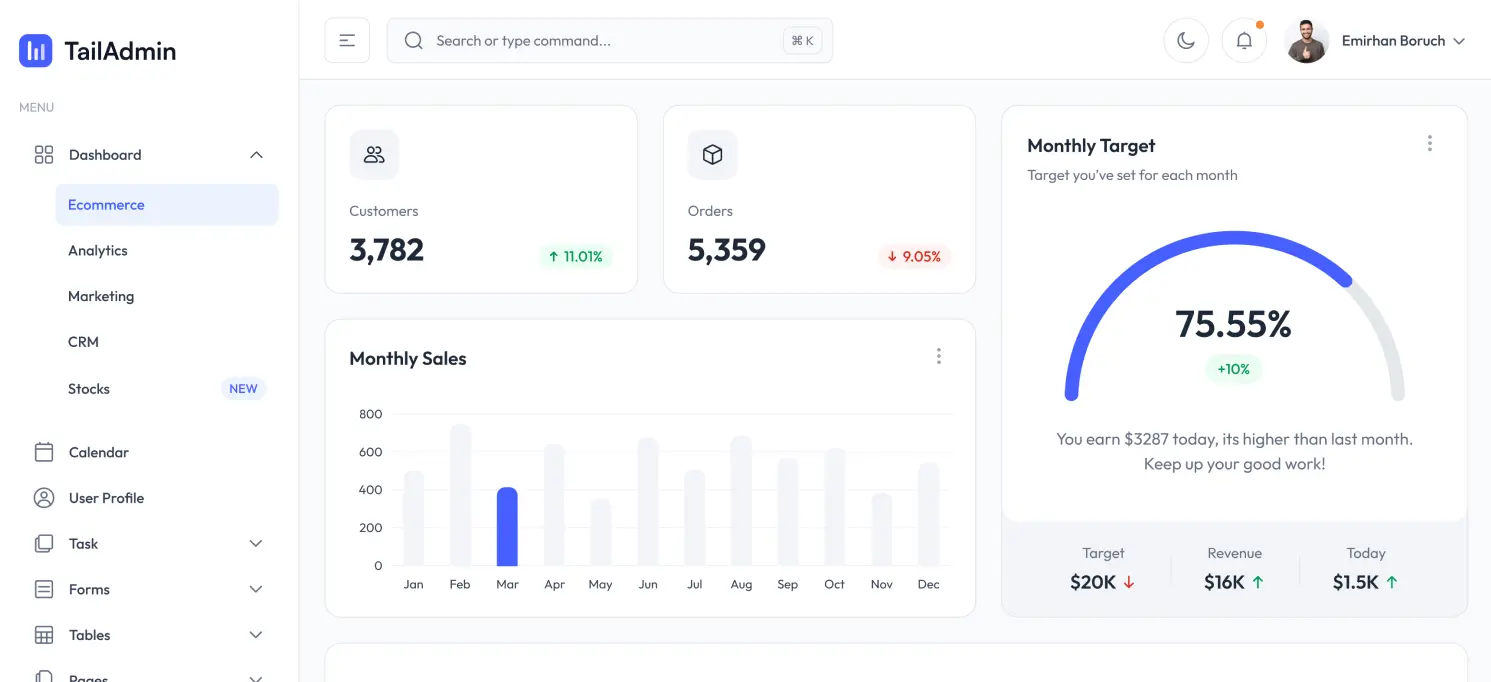
Task: Open Stocks marked NEW
Action: click(x=89, y=389)
